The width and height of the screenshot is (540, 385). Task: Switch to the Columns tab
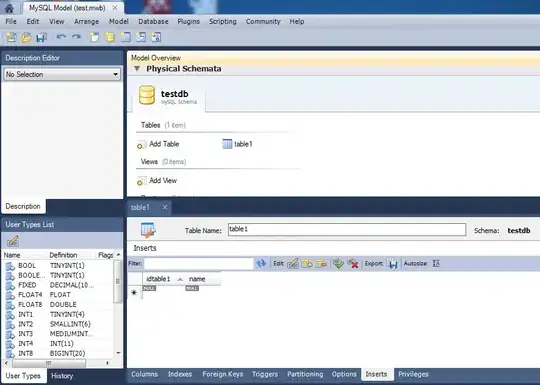[x=144, y=374]
